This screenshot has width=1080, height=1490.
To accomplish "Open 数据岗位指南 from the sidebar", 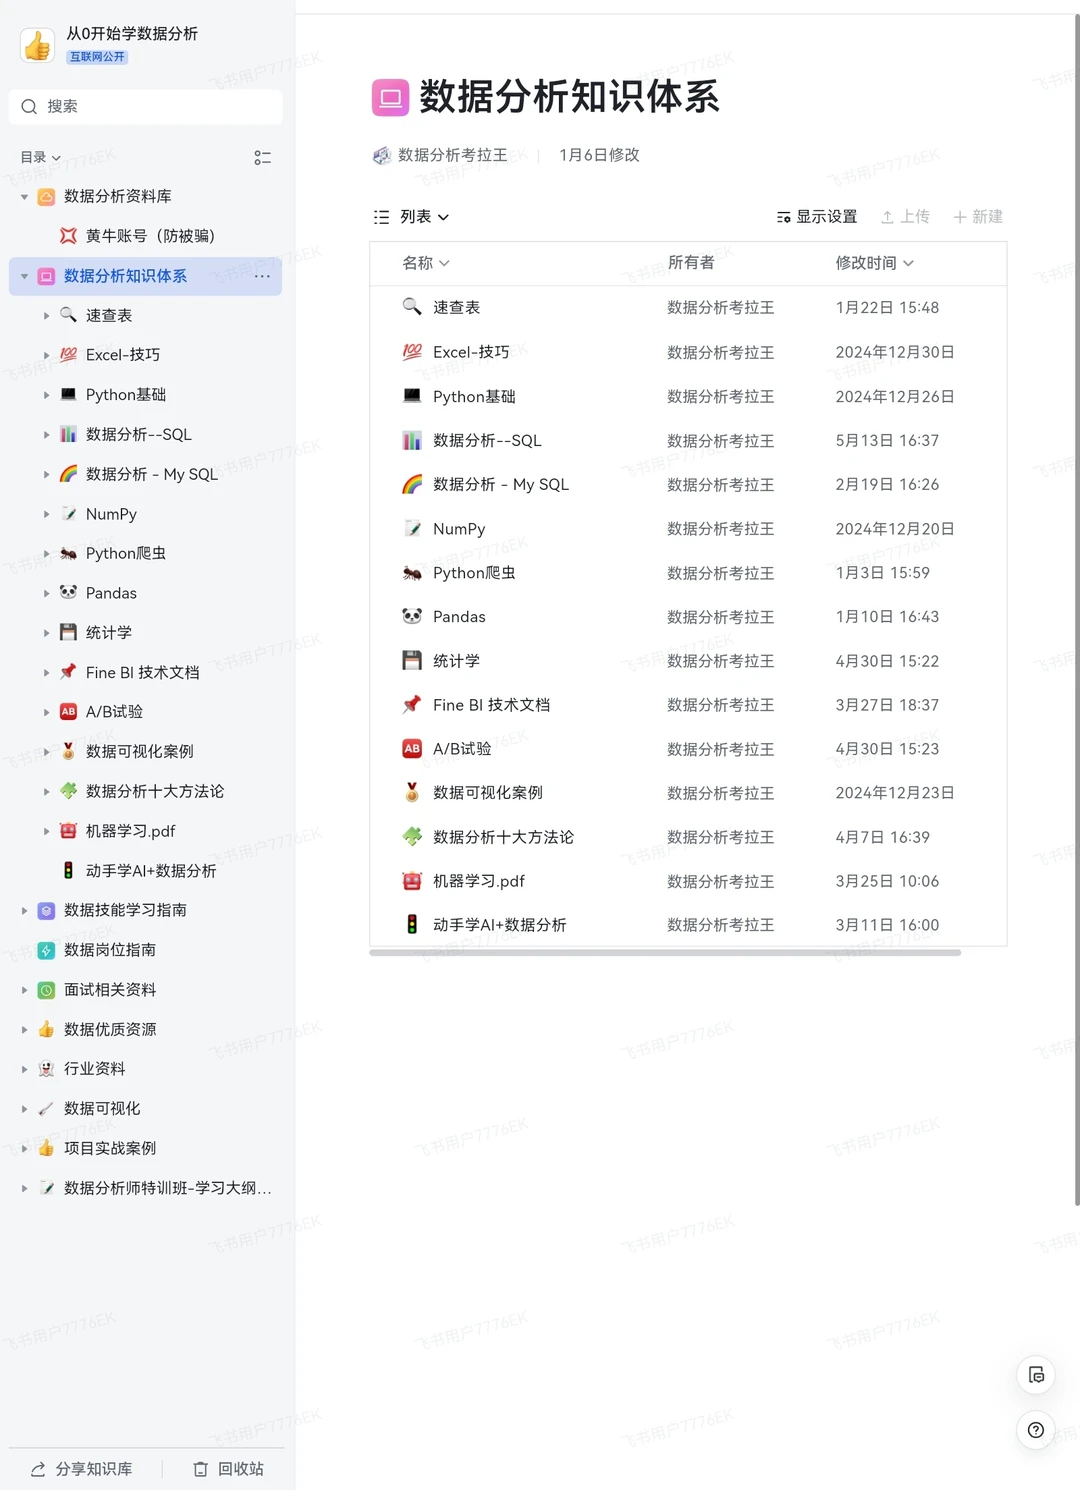I will click(x=110, y=950).
